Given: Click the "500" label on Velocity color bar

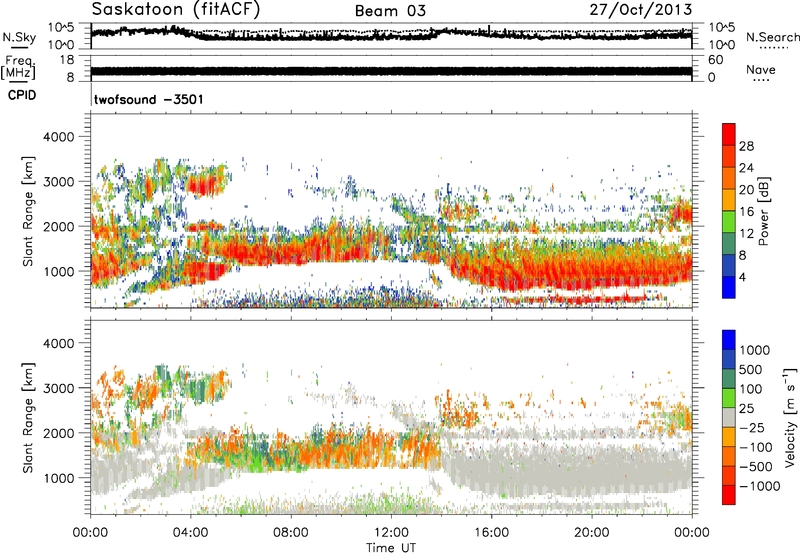Looking at the screenshot, I should 751,369.
